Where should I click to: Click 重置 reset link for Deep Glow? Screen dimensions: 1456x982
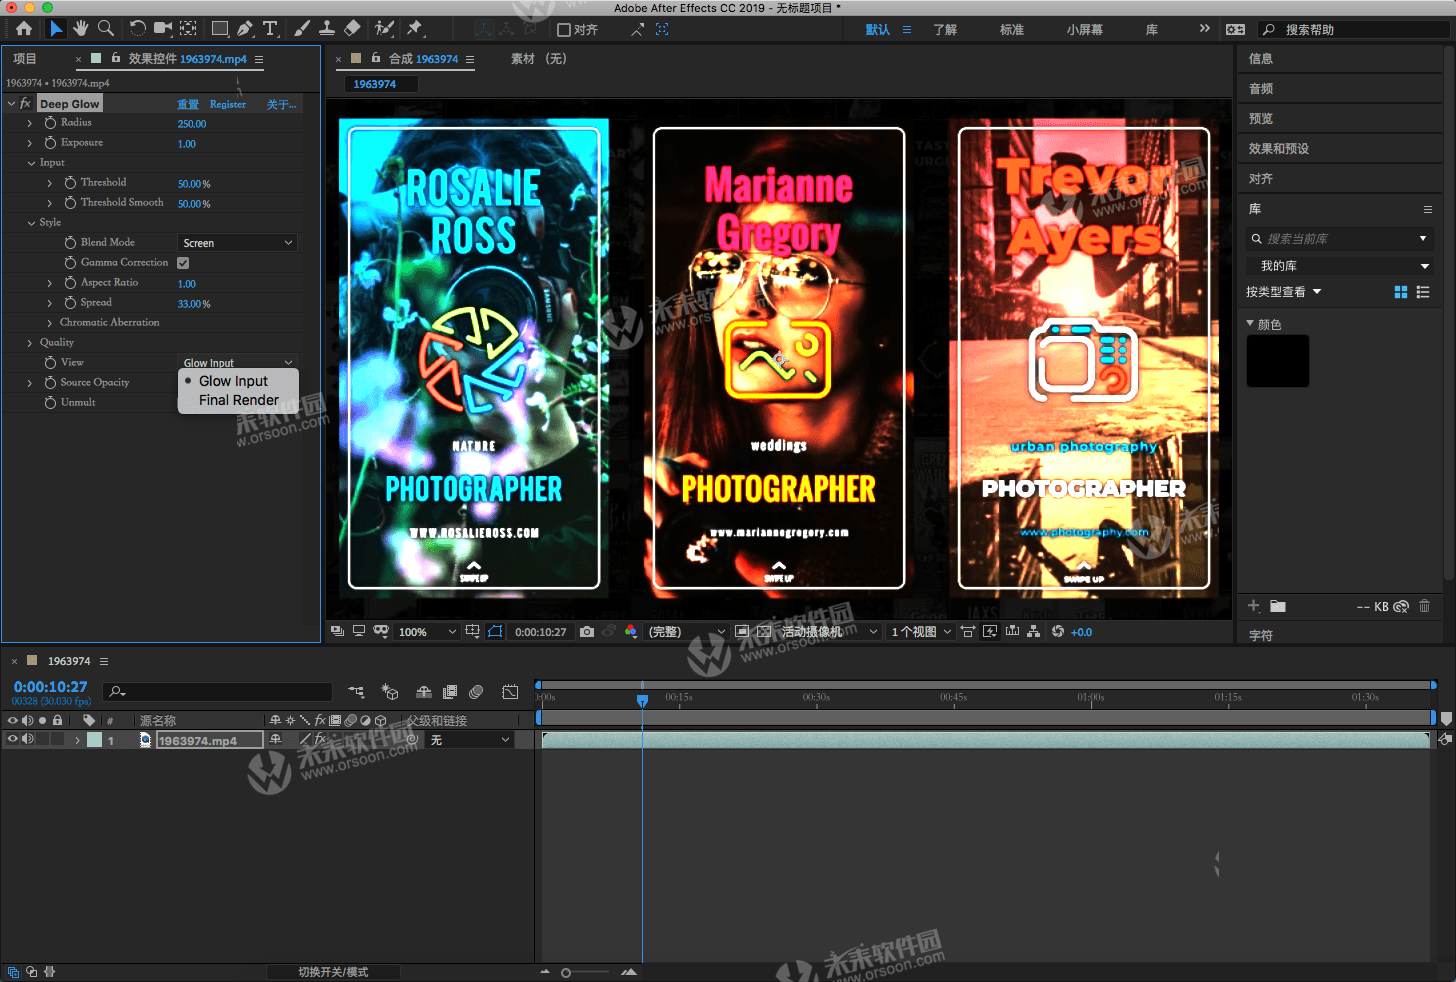188,104
